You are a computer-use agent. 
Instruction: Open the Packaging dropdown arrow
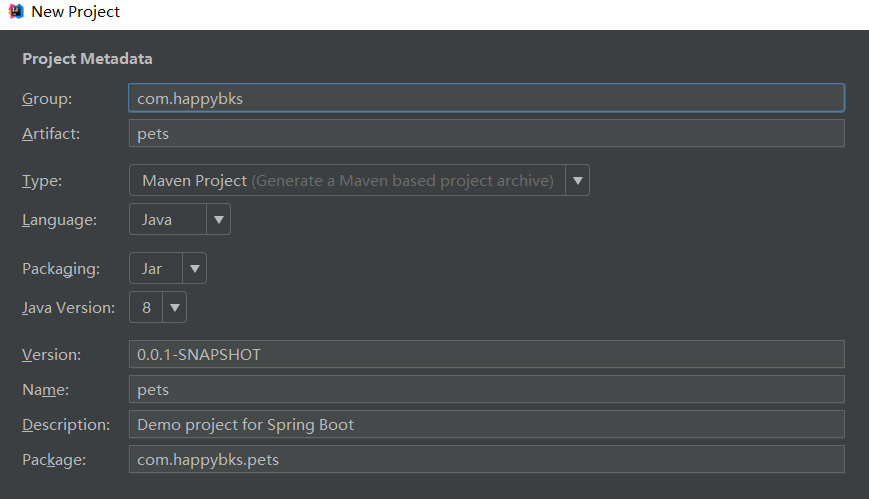(x=194, y=268)
